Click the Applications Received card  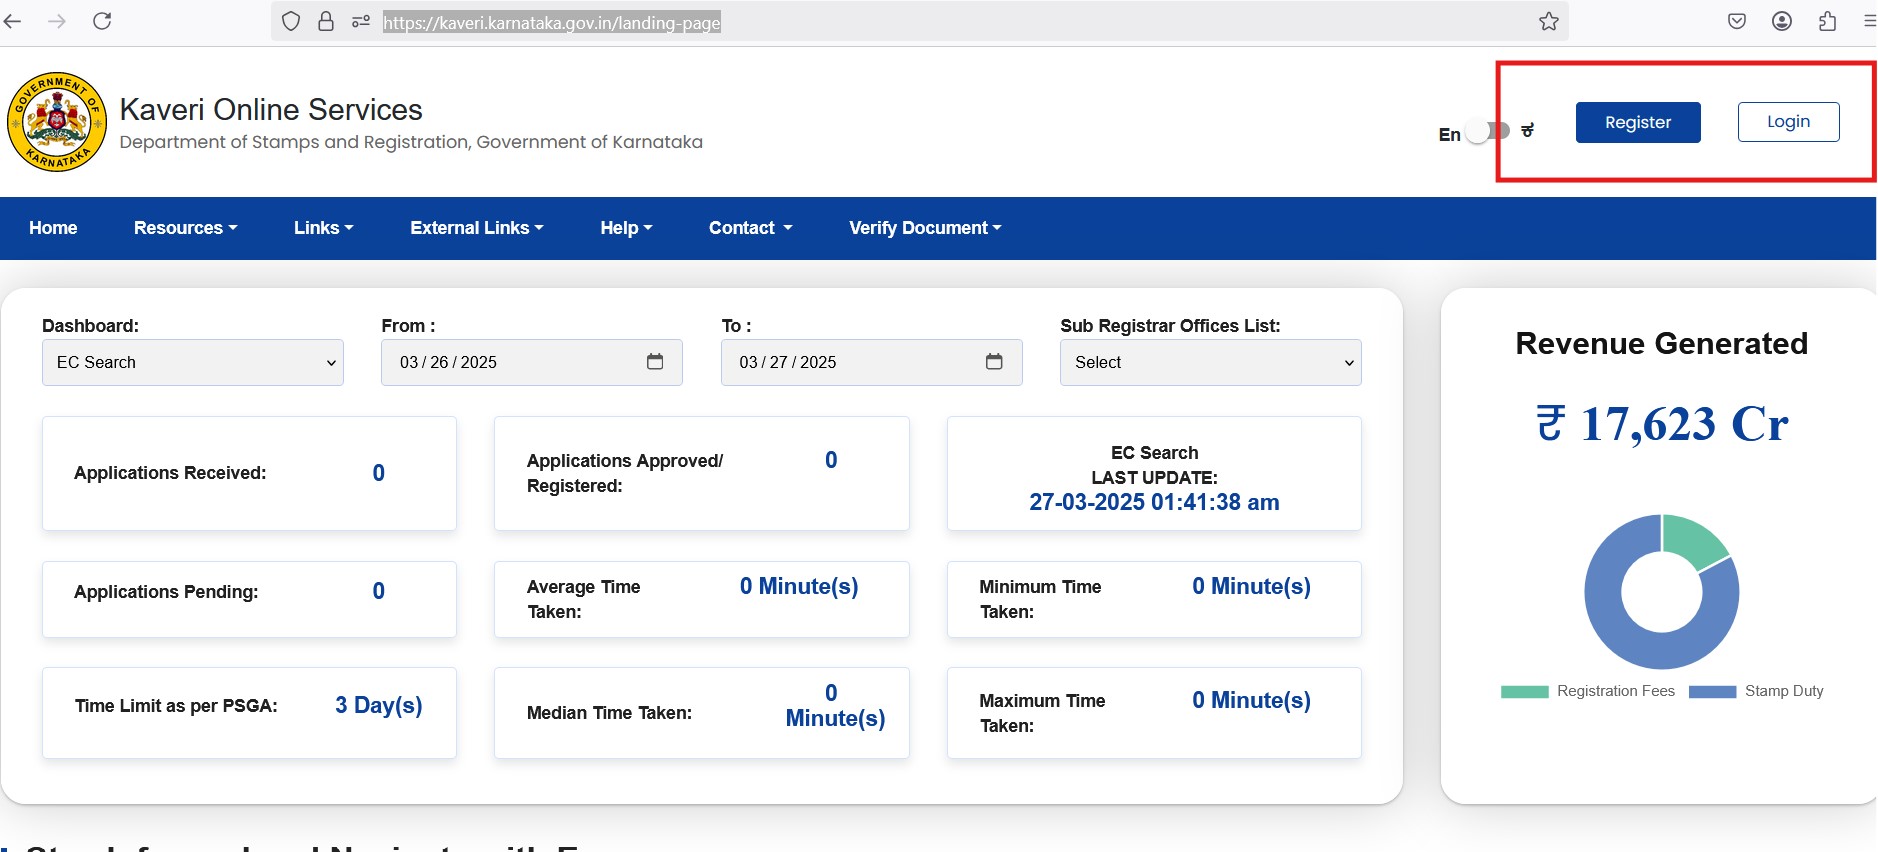pyautogui.click(x=249, y=473)
